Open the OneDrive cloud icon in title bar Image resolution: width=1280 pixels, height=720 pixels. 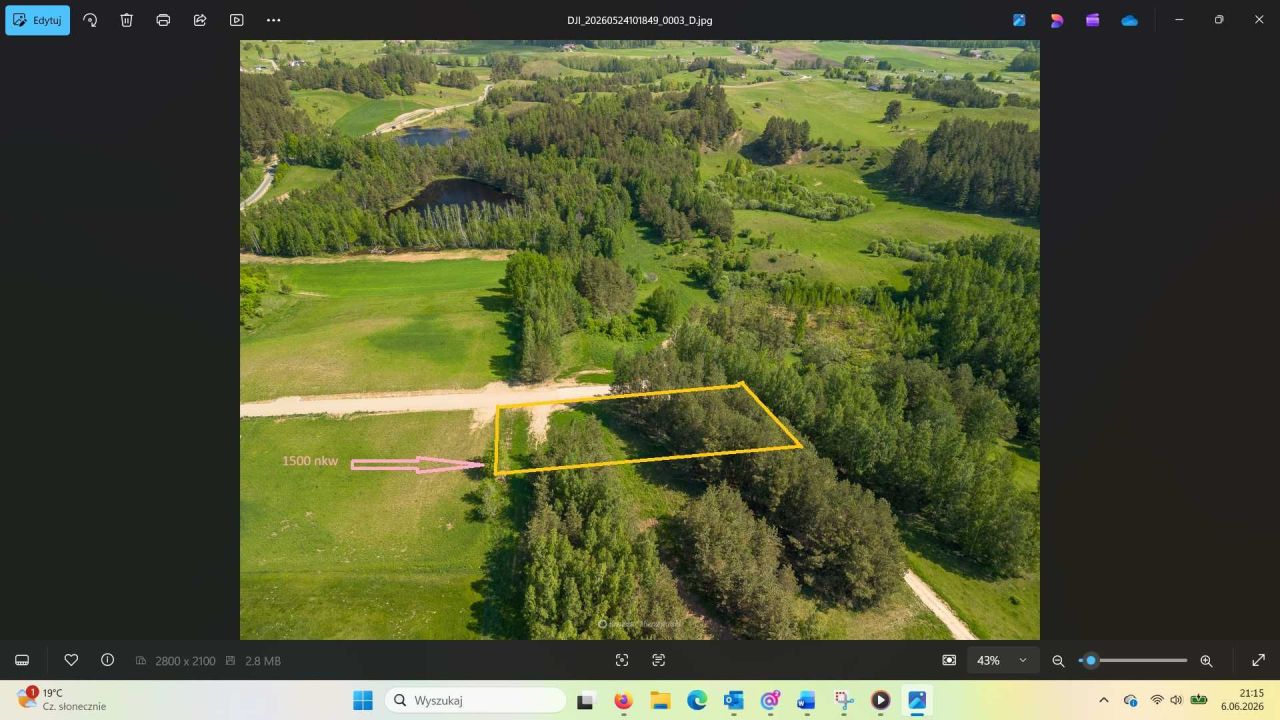pyautogui.click(x=1130, y=20)
